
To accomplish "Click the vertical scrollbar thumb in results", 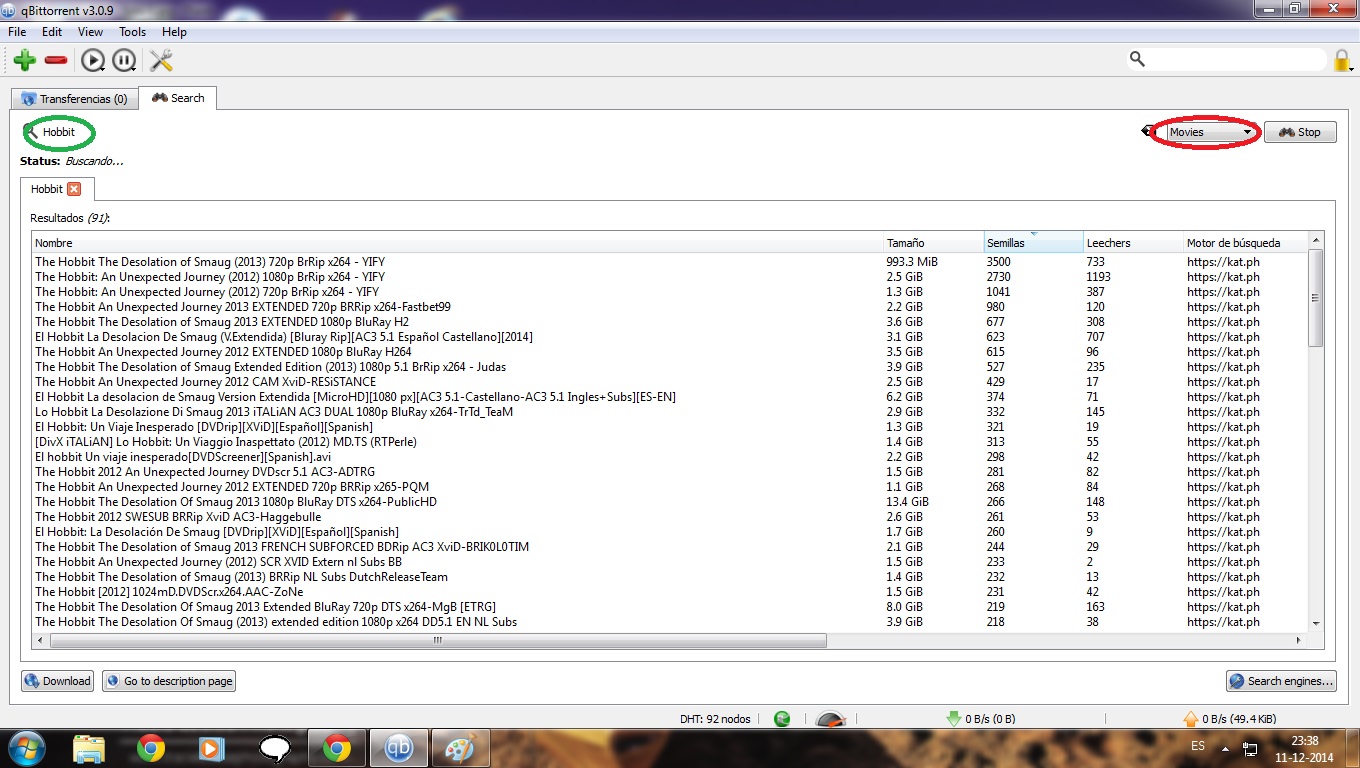I will [x=1316, y=298].
